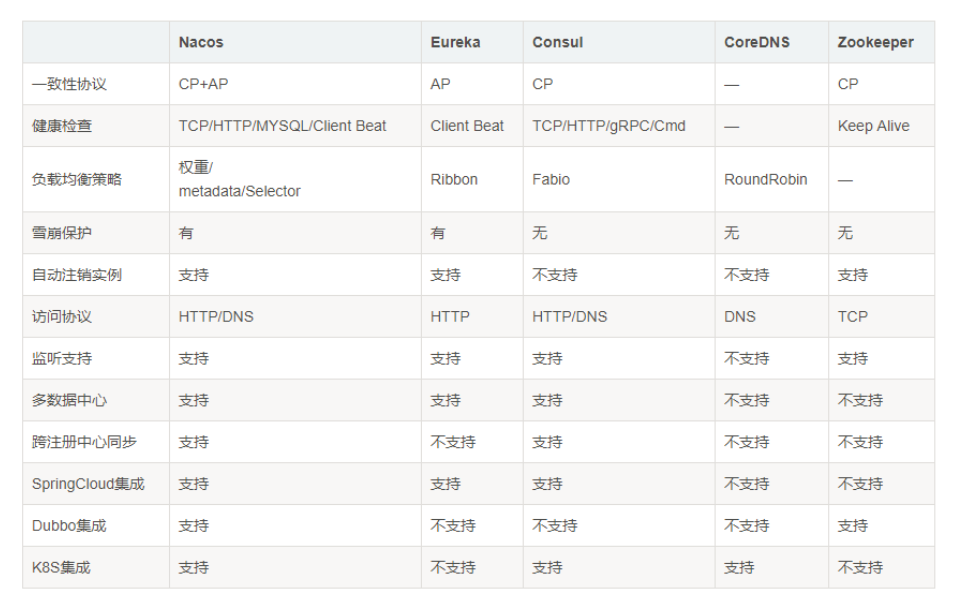Image resolution: width=955 pixels, height=610 pixels.
Task: Select the K8S集成 row label
Action: [x=61, y=568]
